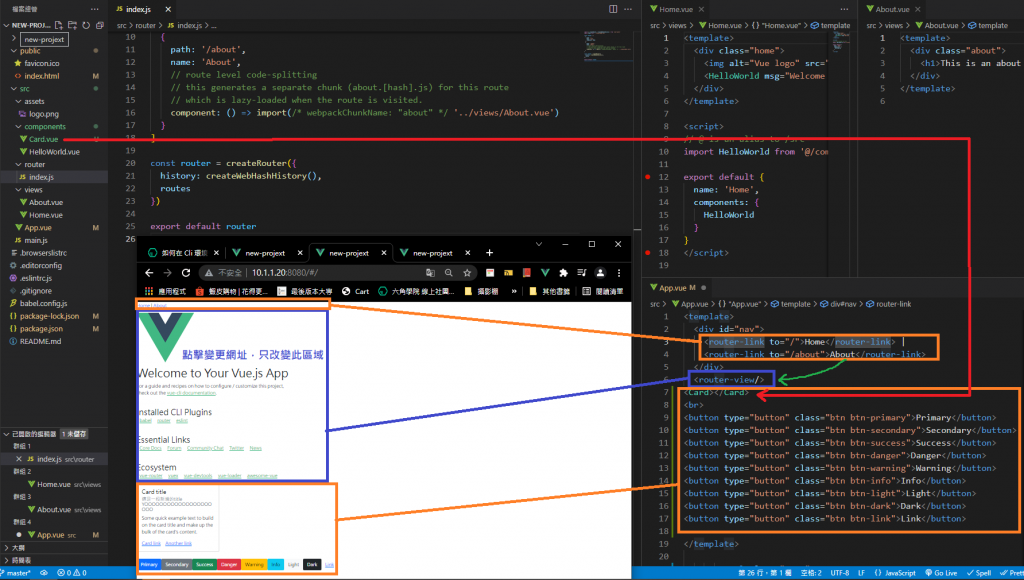Open browser extensions puzzle icon

point(563,273)
